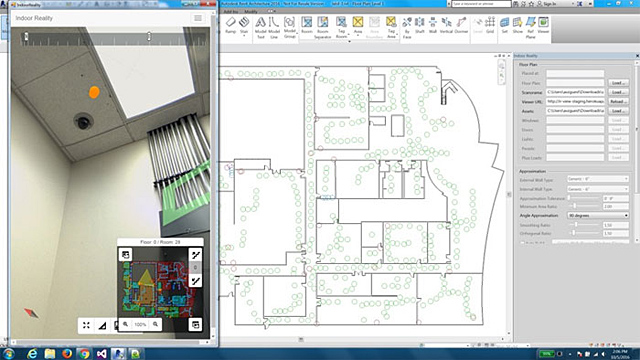Select the Wall opening tool

click(x=433, y=26)
